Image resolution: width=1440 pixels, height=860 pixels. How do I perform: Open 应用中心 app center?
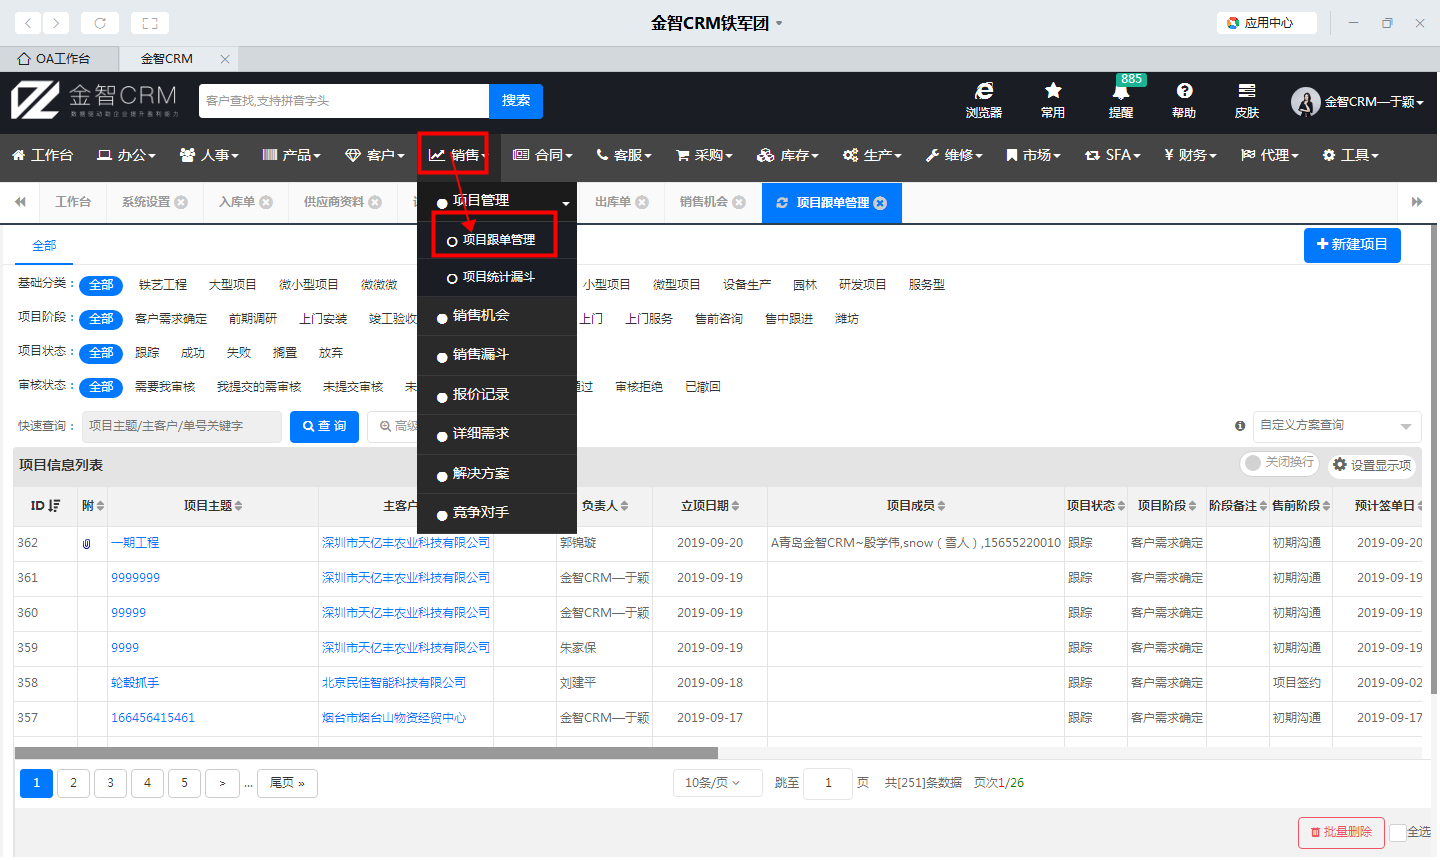coord(1266,22)
